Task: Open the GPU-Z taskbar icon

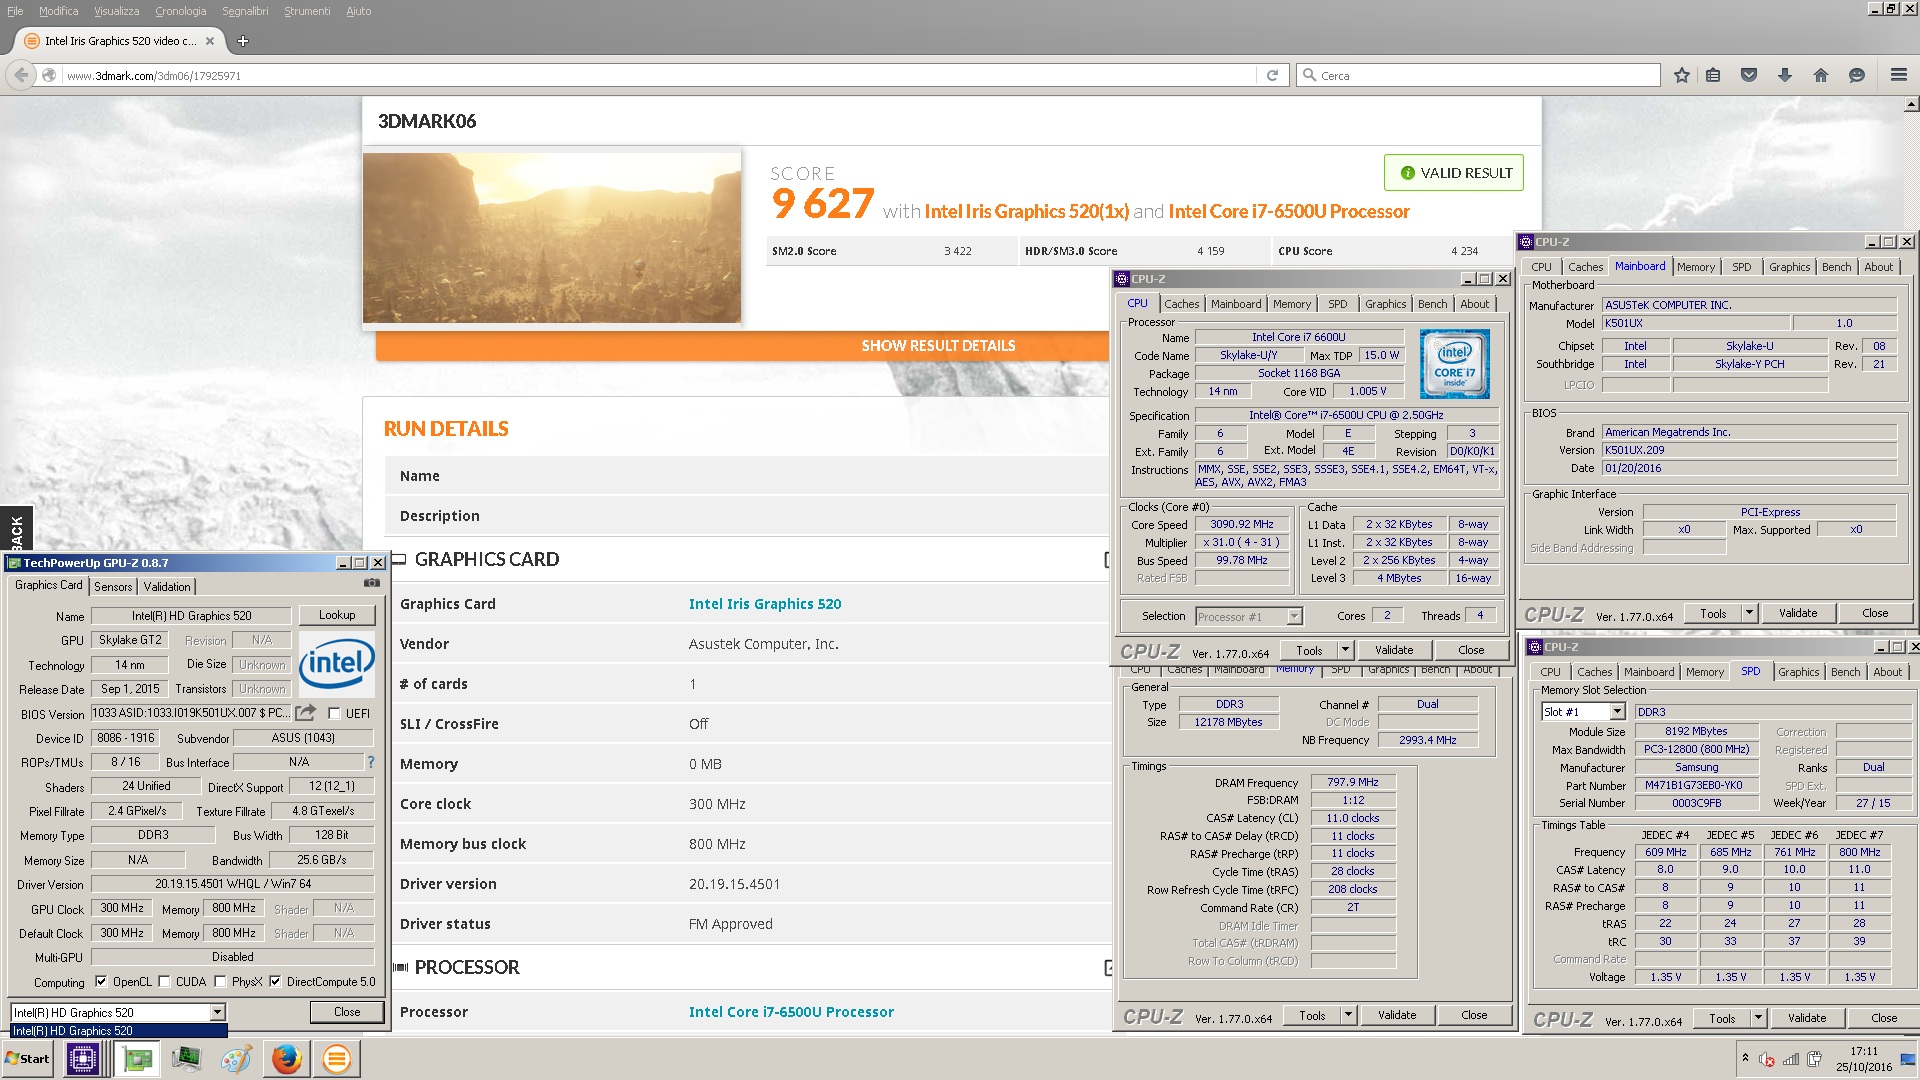Action: click(x=137, y=1058)
